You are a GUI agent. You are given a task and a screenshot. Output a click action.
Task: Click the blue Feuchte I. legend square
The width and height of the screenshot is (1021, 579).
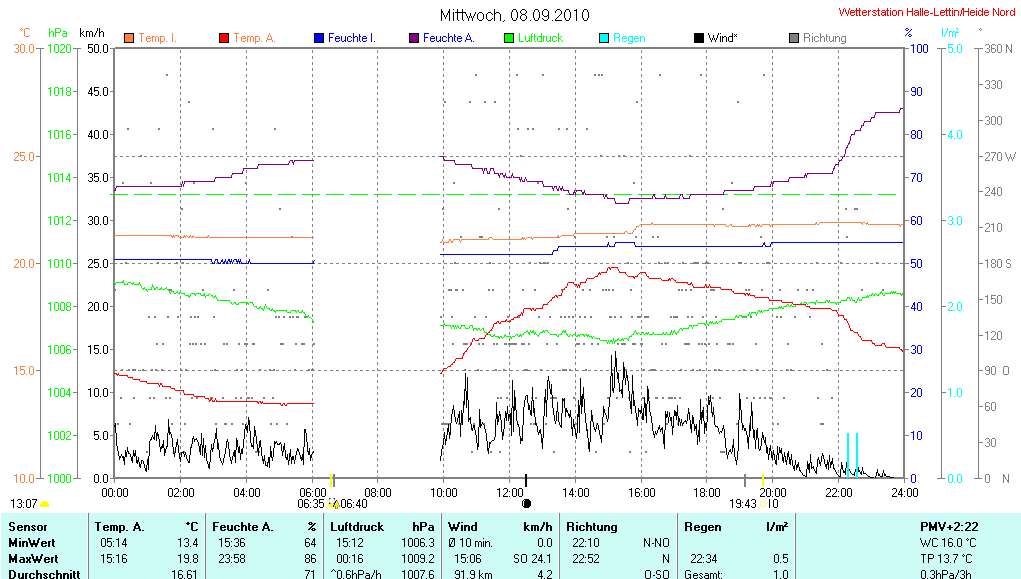point(319,38)
